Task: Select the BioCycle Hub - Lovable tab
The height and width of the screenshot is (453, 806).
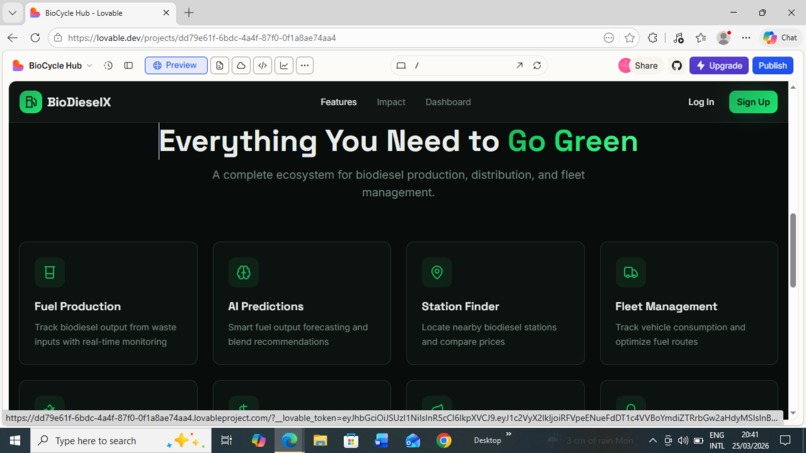Action: pos(100,13)
